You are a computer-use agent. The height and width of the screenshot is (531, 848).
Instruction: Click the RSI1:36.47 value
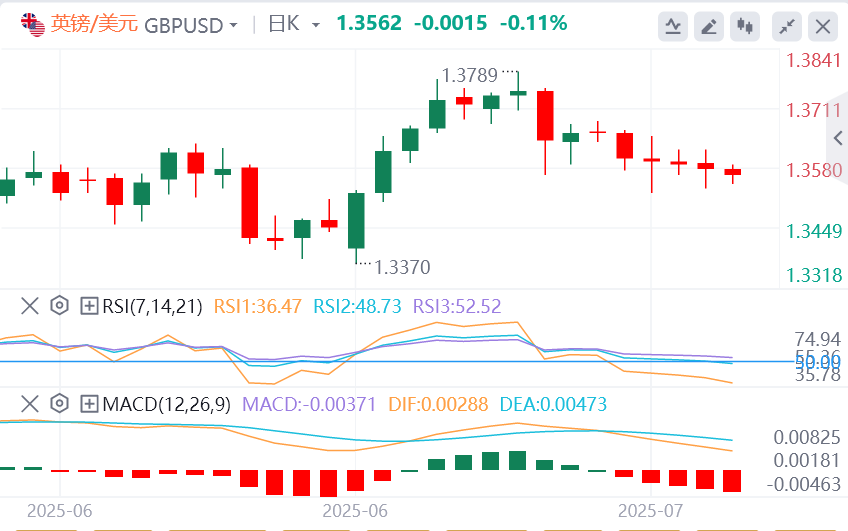pos(257,306)
